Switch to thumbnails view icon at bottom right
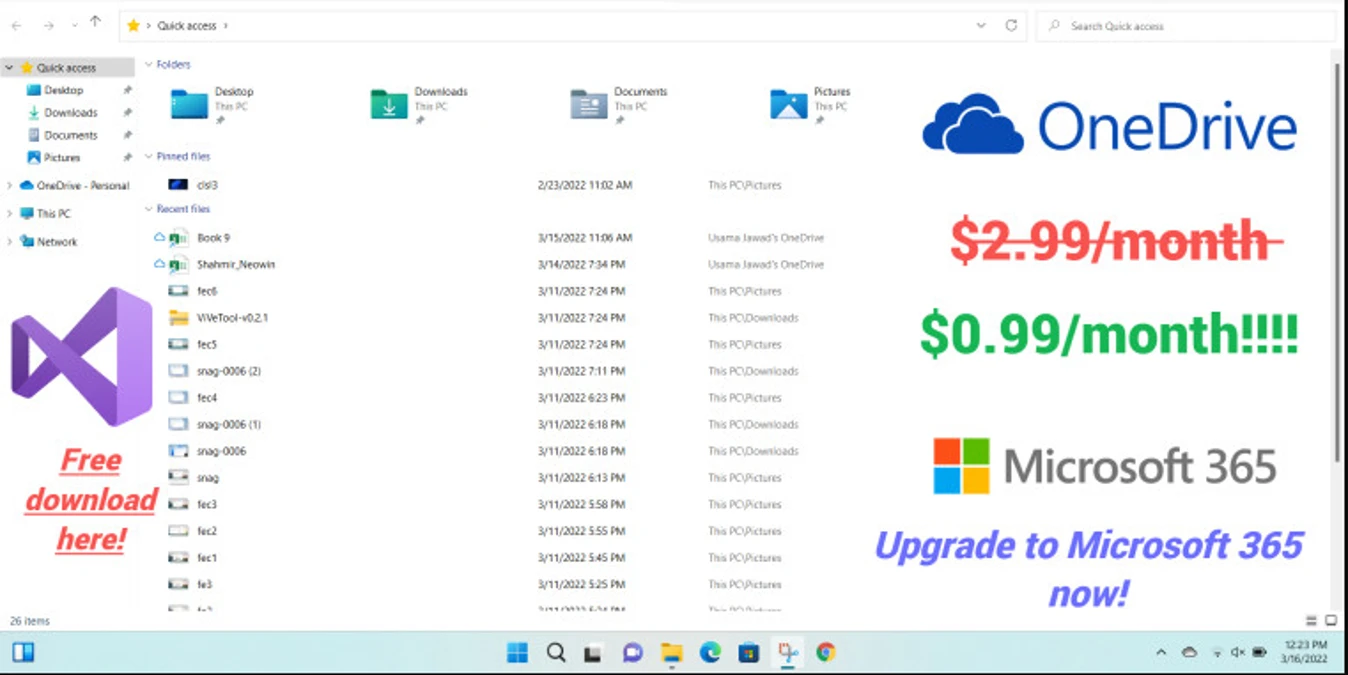 (x=1331, y=621)
